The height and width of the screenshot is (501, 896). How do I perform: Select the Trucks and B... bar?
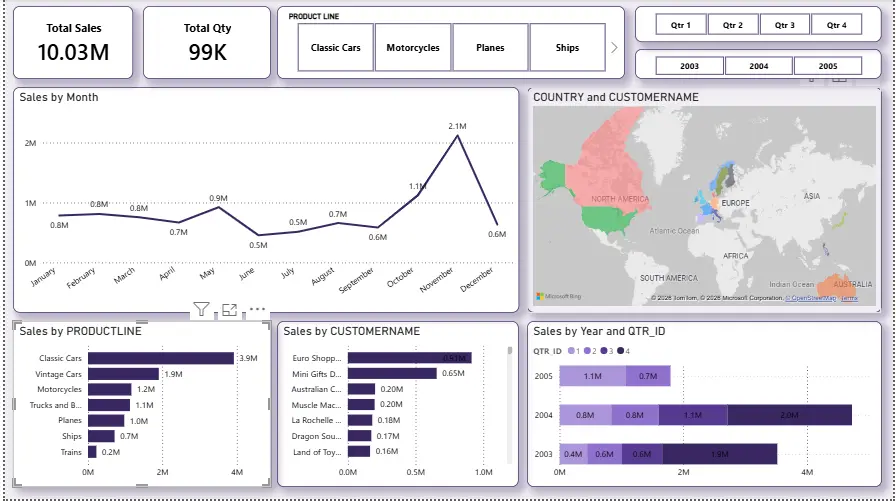click(109, 405)
